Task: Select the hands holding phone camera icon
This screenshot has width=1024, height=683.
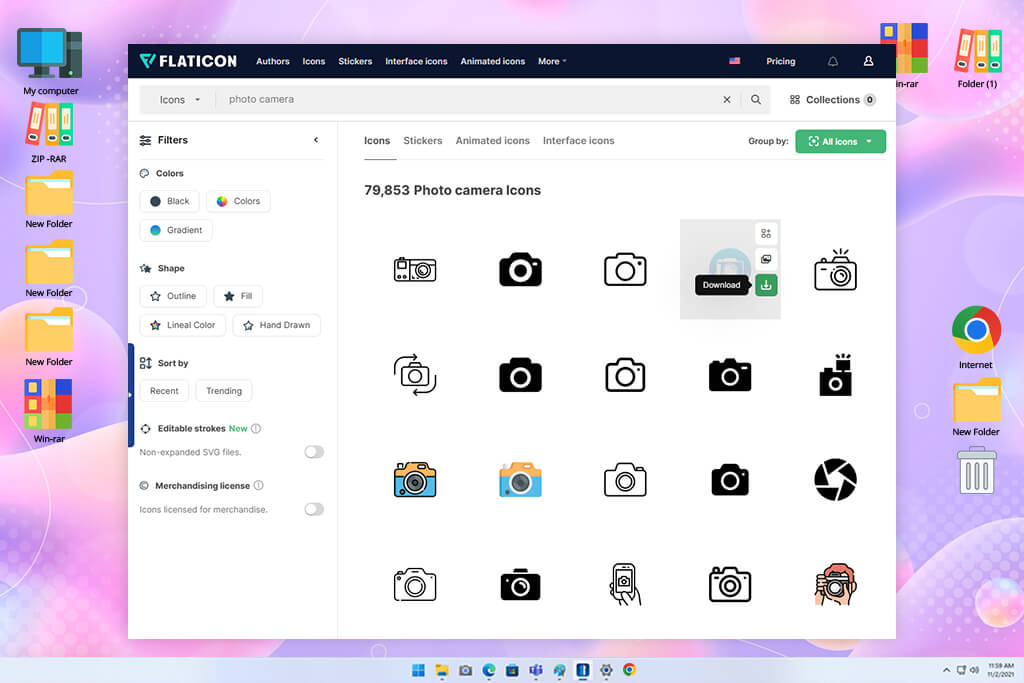Action: click(625, 585)
